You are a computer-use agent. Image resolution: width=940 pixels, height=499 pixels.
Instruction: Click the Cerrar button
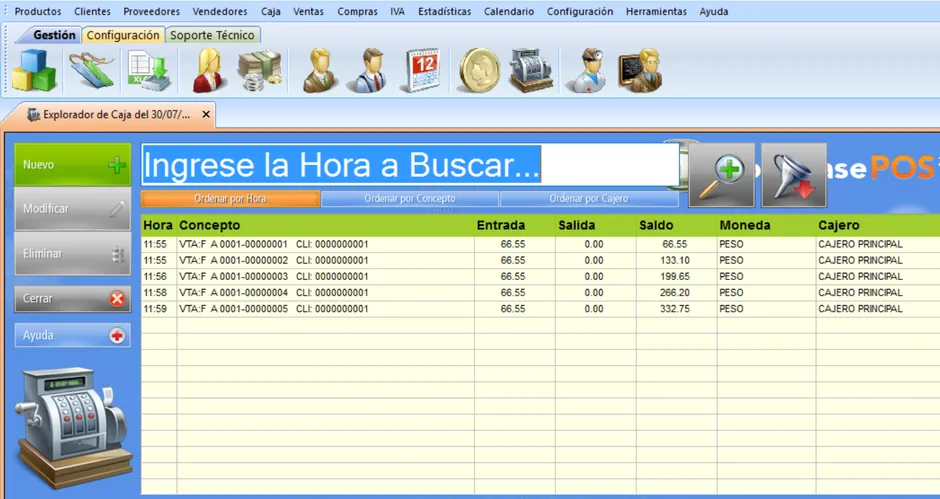click(73, 299)
